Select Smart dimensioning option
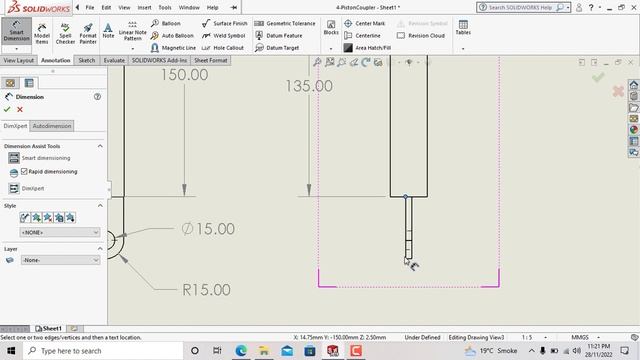The image size is (640, 360). 40,158
